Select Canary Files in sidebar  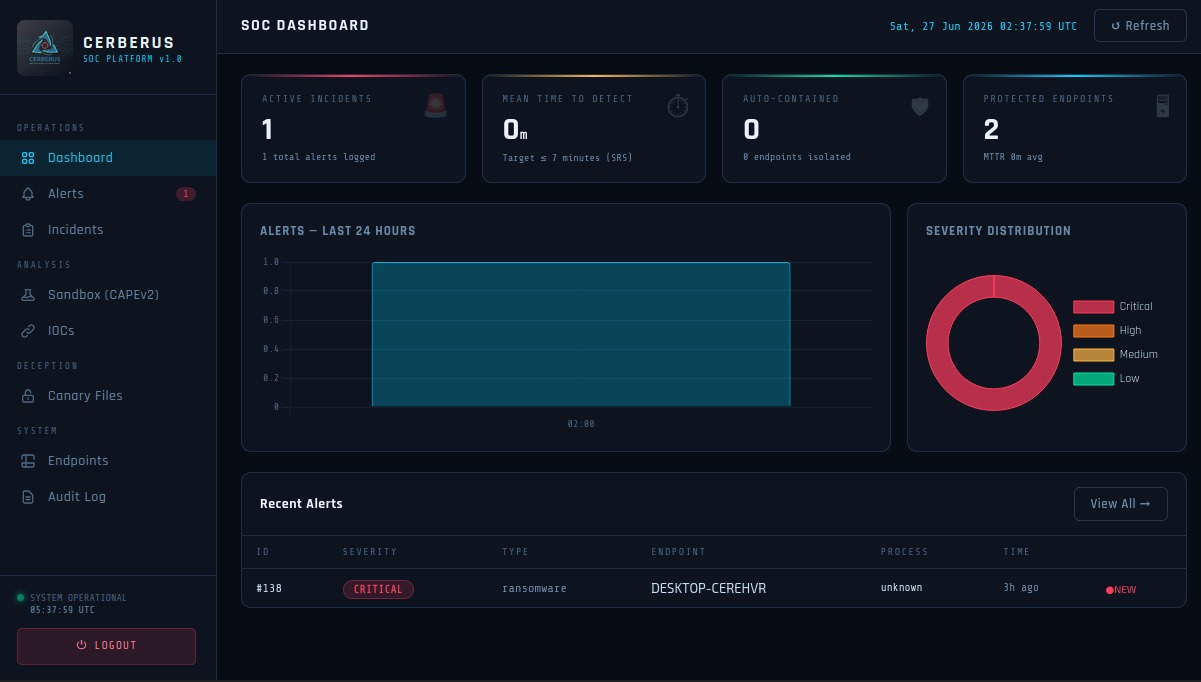[108, 396]
